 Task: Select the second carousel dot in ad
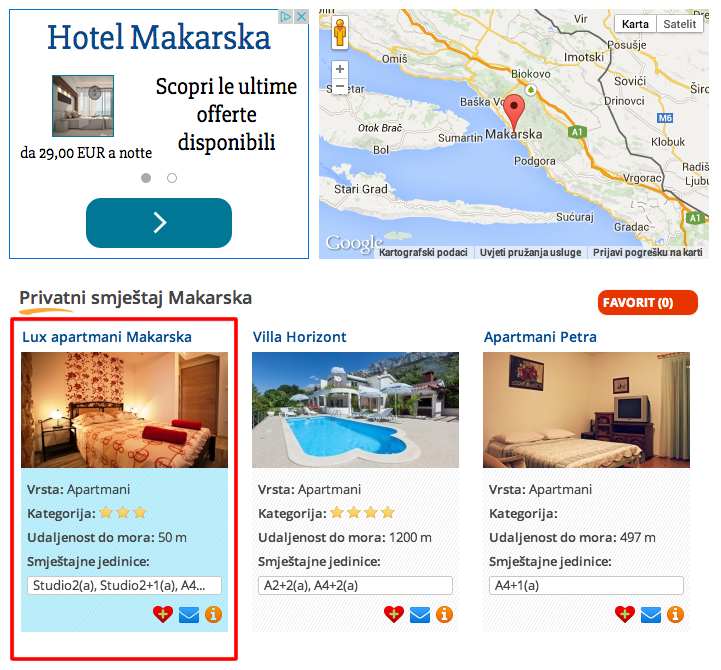pyautogui.click(x=172, y=178)
